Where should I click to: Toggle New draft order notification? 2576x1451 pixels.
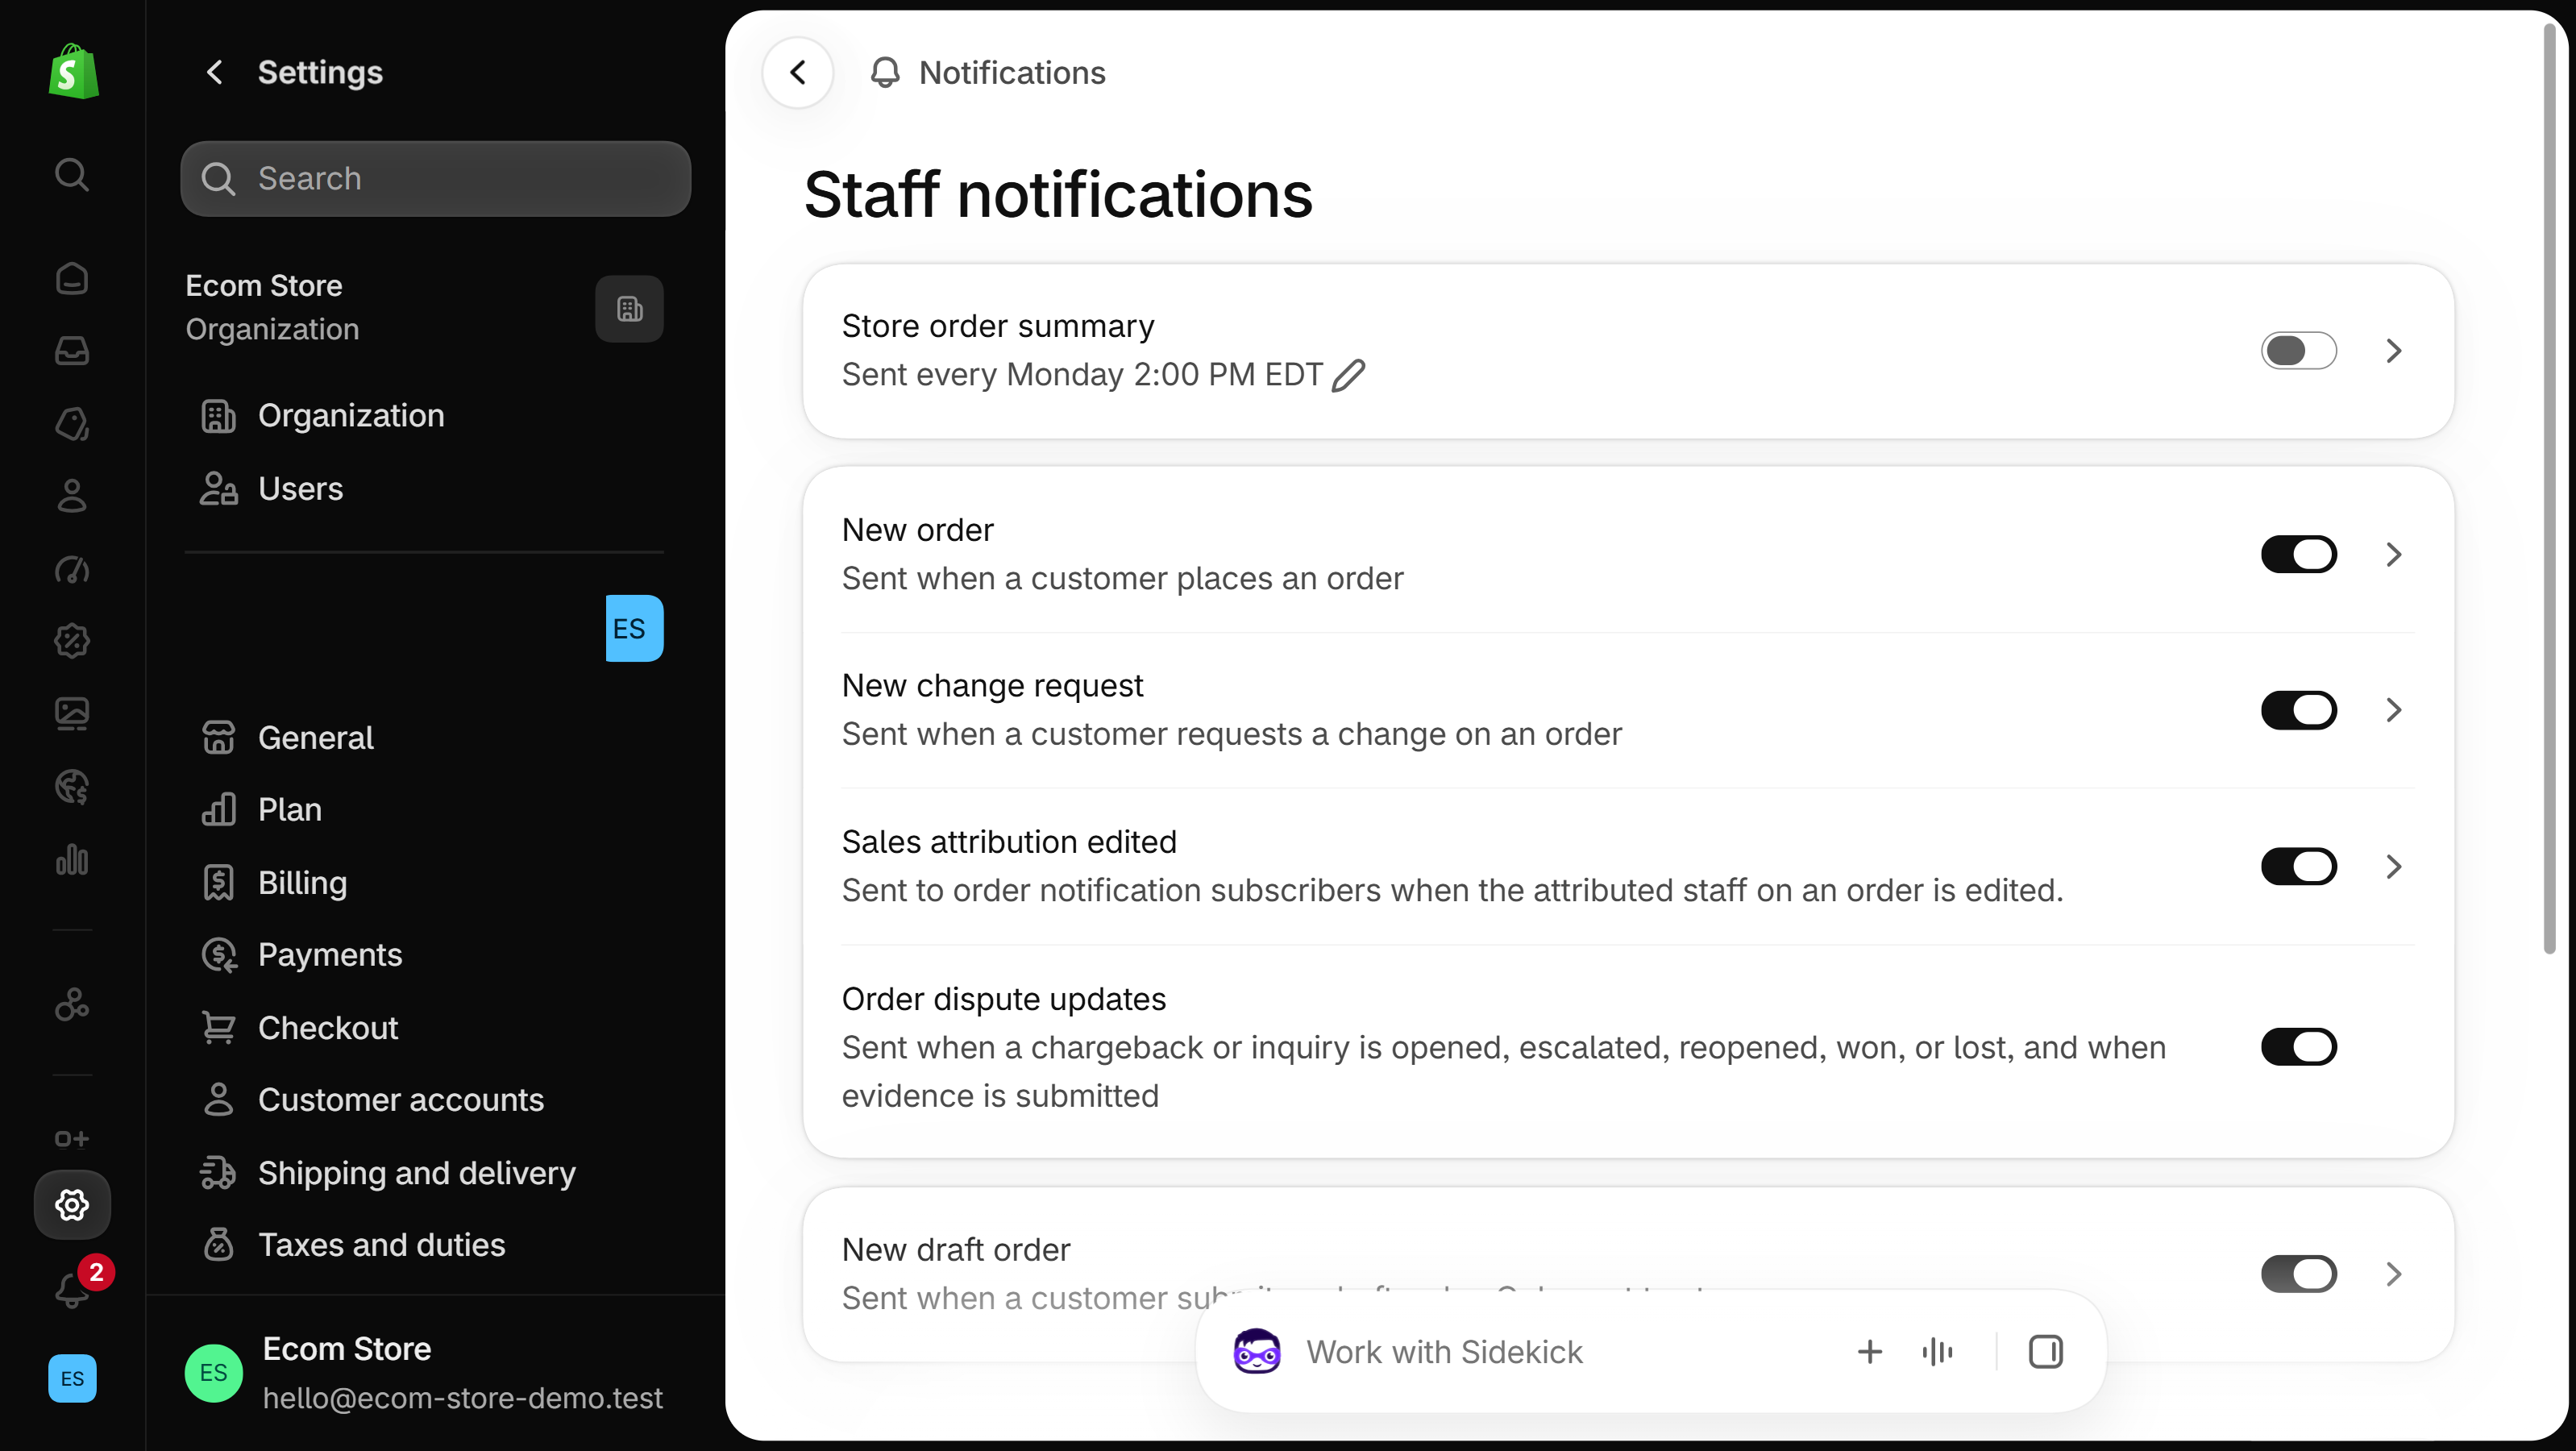[2298, 1274]
